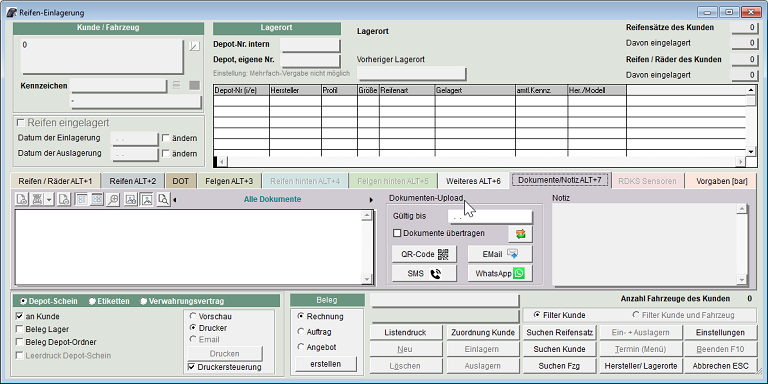Click the list icon beside Kennzeichen field
The image size is (768, 384).
(x=177, y=86)
